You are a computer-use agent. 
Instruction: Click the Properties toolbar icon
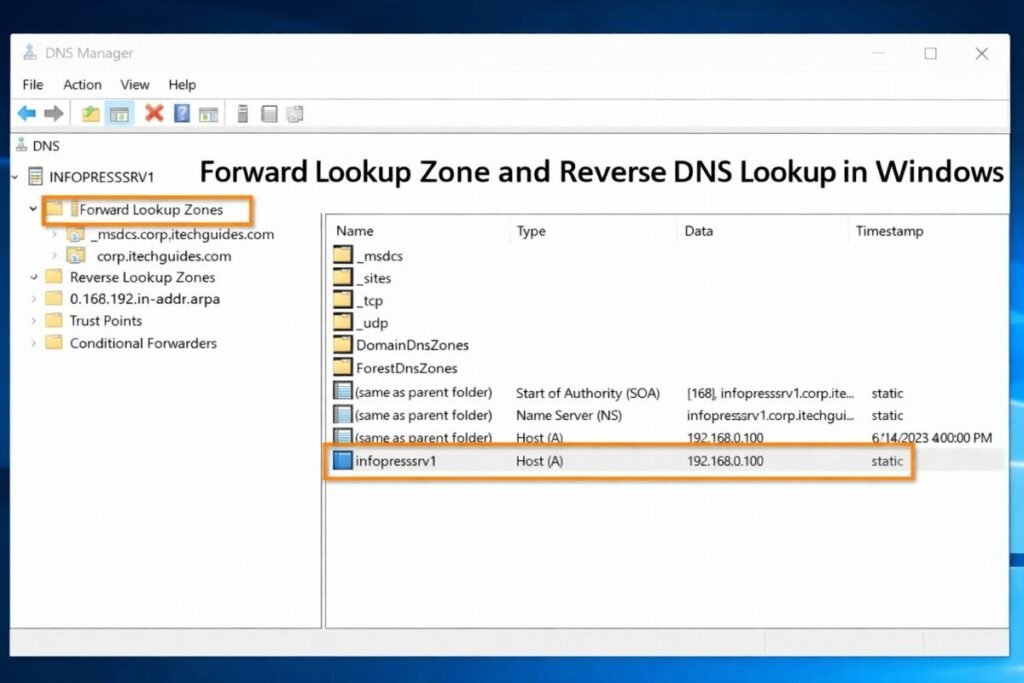click(x=208, y=113)
